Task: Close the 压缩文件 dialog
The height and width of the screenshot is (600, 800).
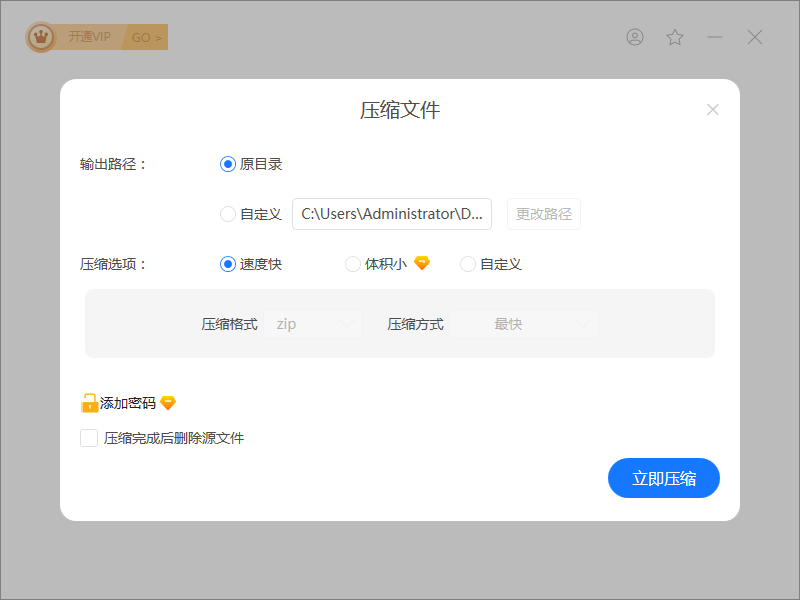Action: tap(713, 110)
